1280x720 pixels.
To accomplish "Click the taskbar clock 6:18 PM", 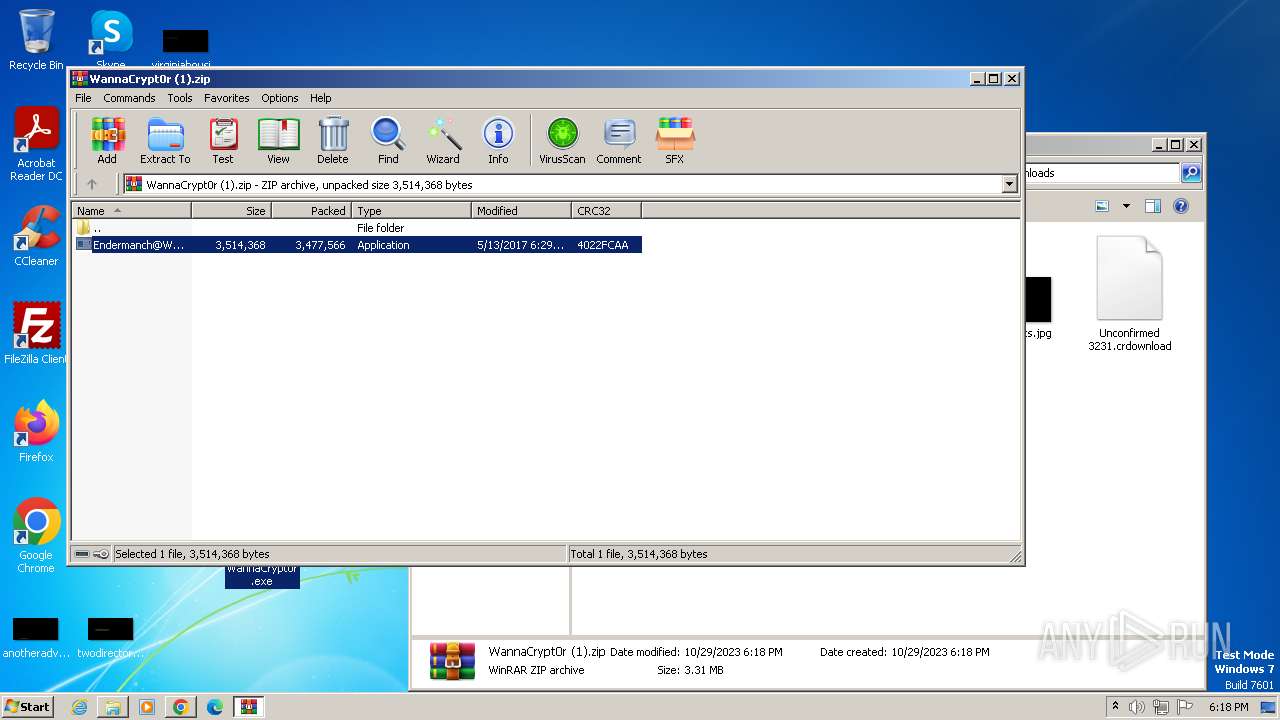I will tap(1228, 707).
